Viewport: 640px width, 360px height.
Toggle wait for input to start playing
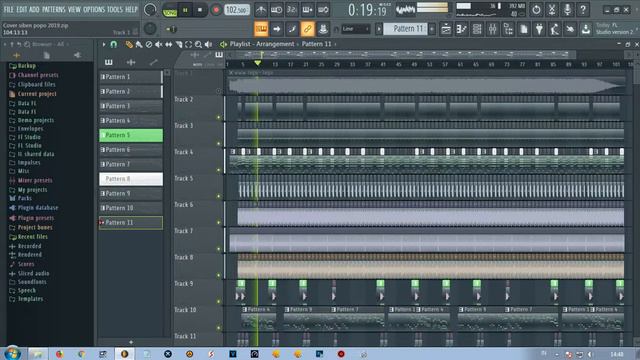click(276, 10)
